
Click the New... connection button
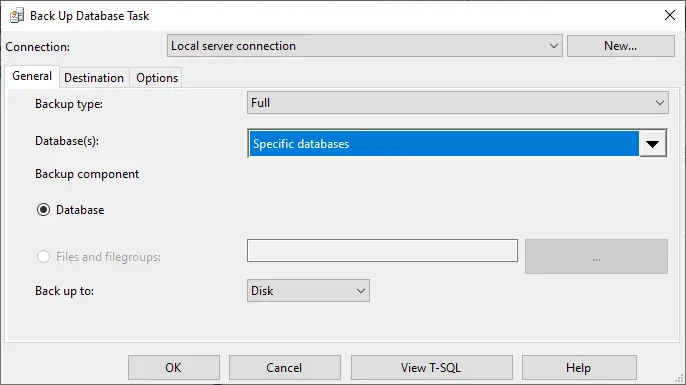[620, 46]
